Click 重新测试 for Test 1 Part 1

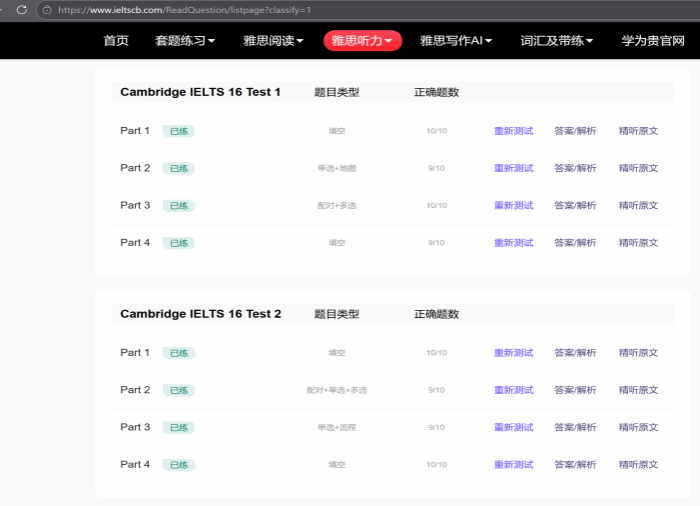513,131
